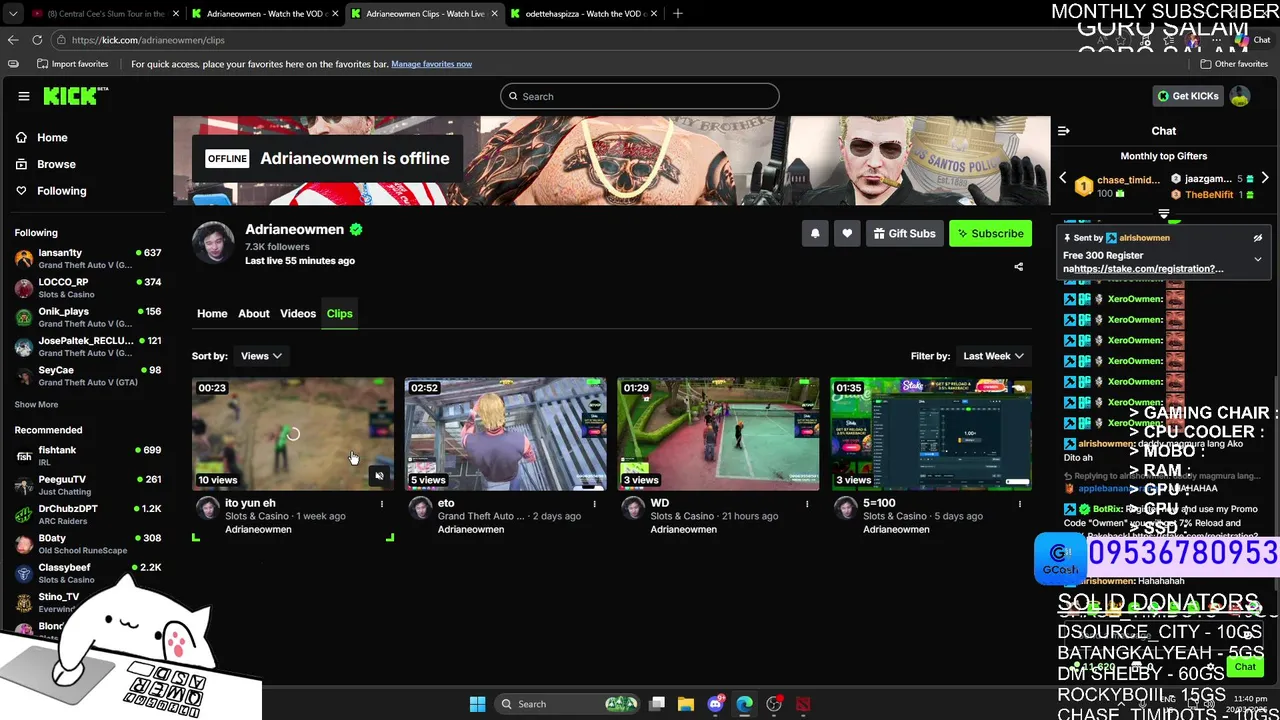1280x720 pixels.
Task: Play the ito yun eh clip thumbnail
Action: (293, 434)
